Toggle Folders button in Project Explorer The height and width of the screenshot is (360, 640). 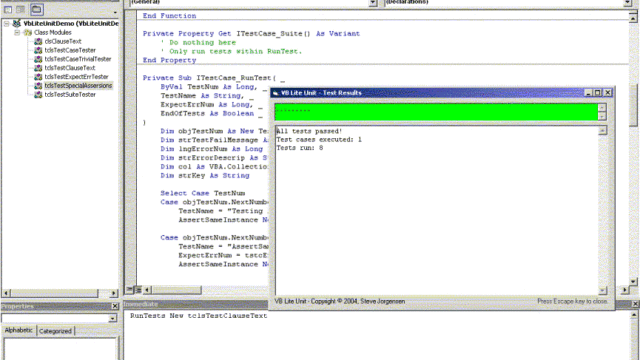(36, 9)
